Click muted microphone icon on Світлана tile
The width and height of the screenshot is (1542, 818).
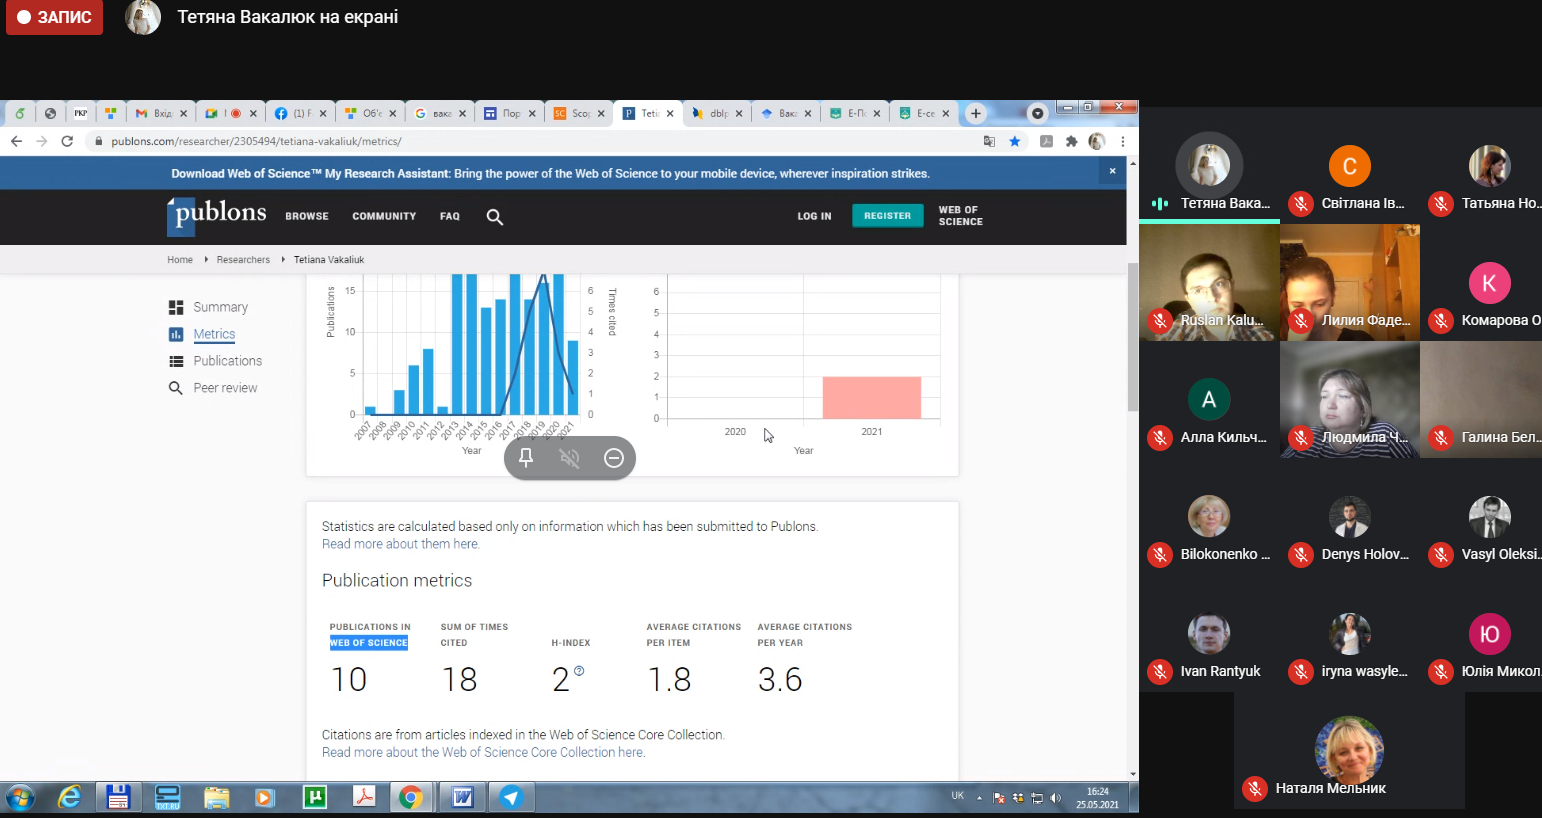coord(1300,204)
